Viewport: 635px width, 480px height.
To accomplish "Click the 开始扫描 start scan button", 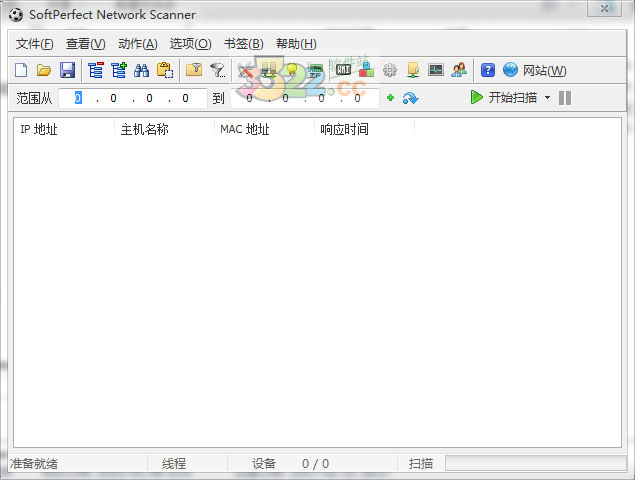I will coord(504,98).
